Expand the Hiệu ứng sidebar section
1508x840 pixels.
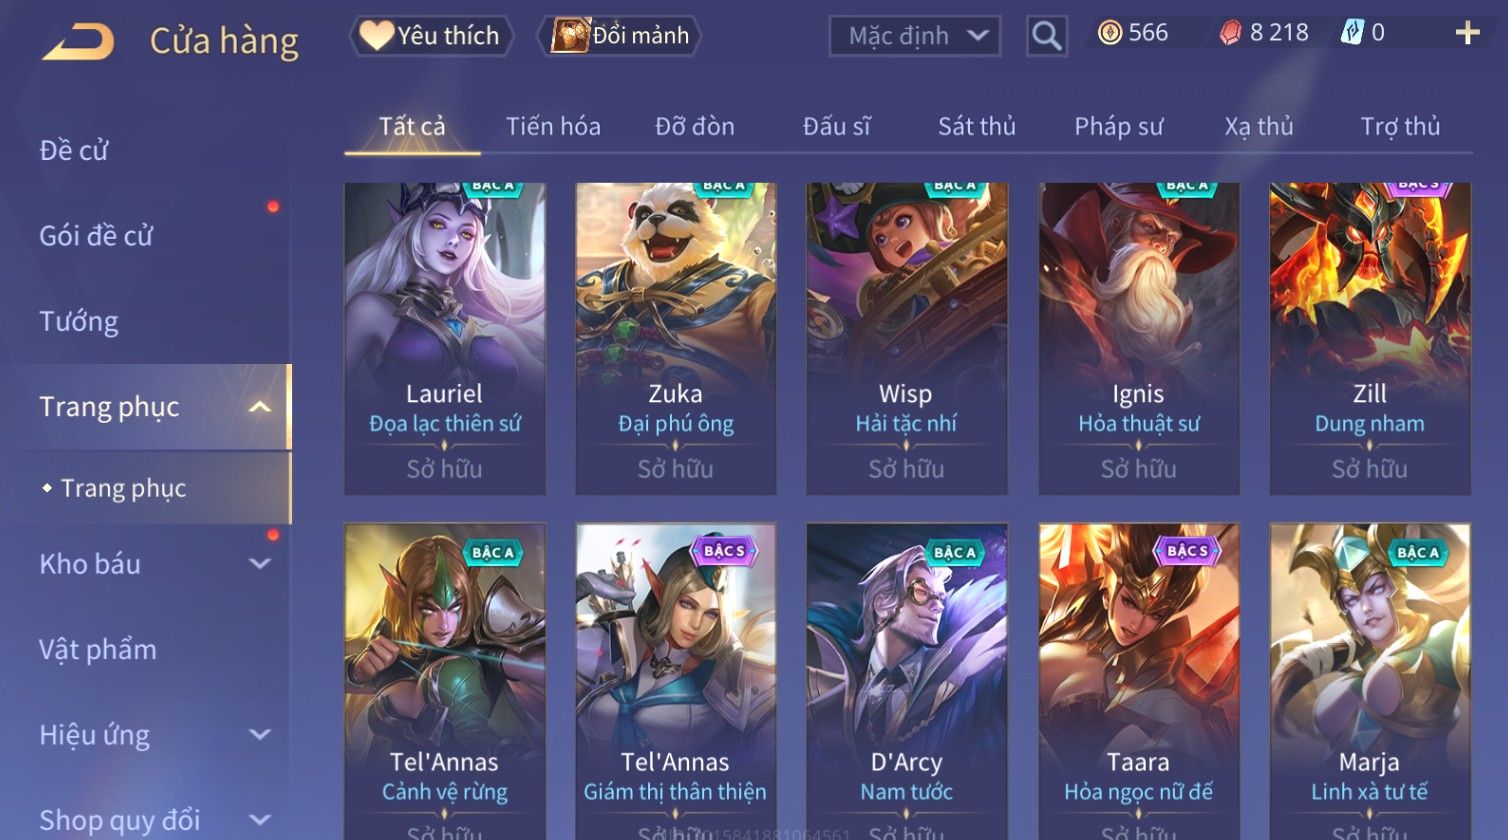pos(259,735)
